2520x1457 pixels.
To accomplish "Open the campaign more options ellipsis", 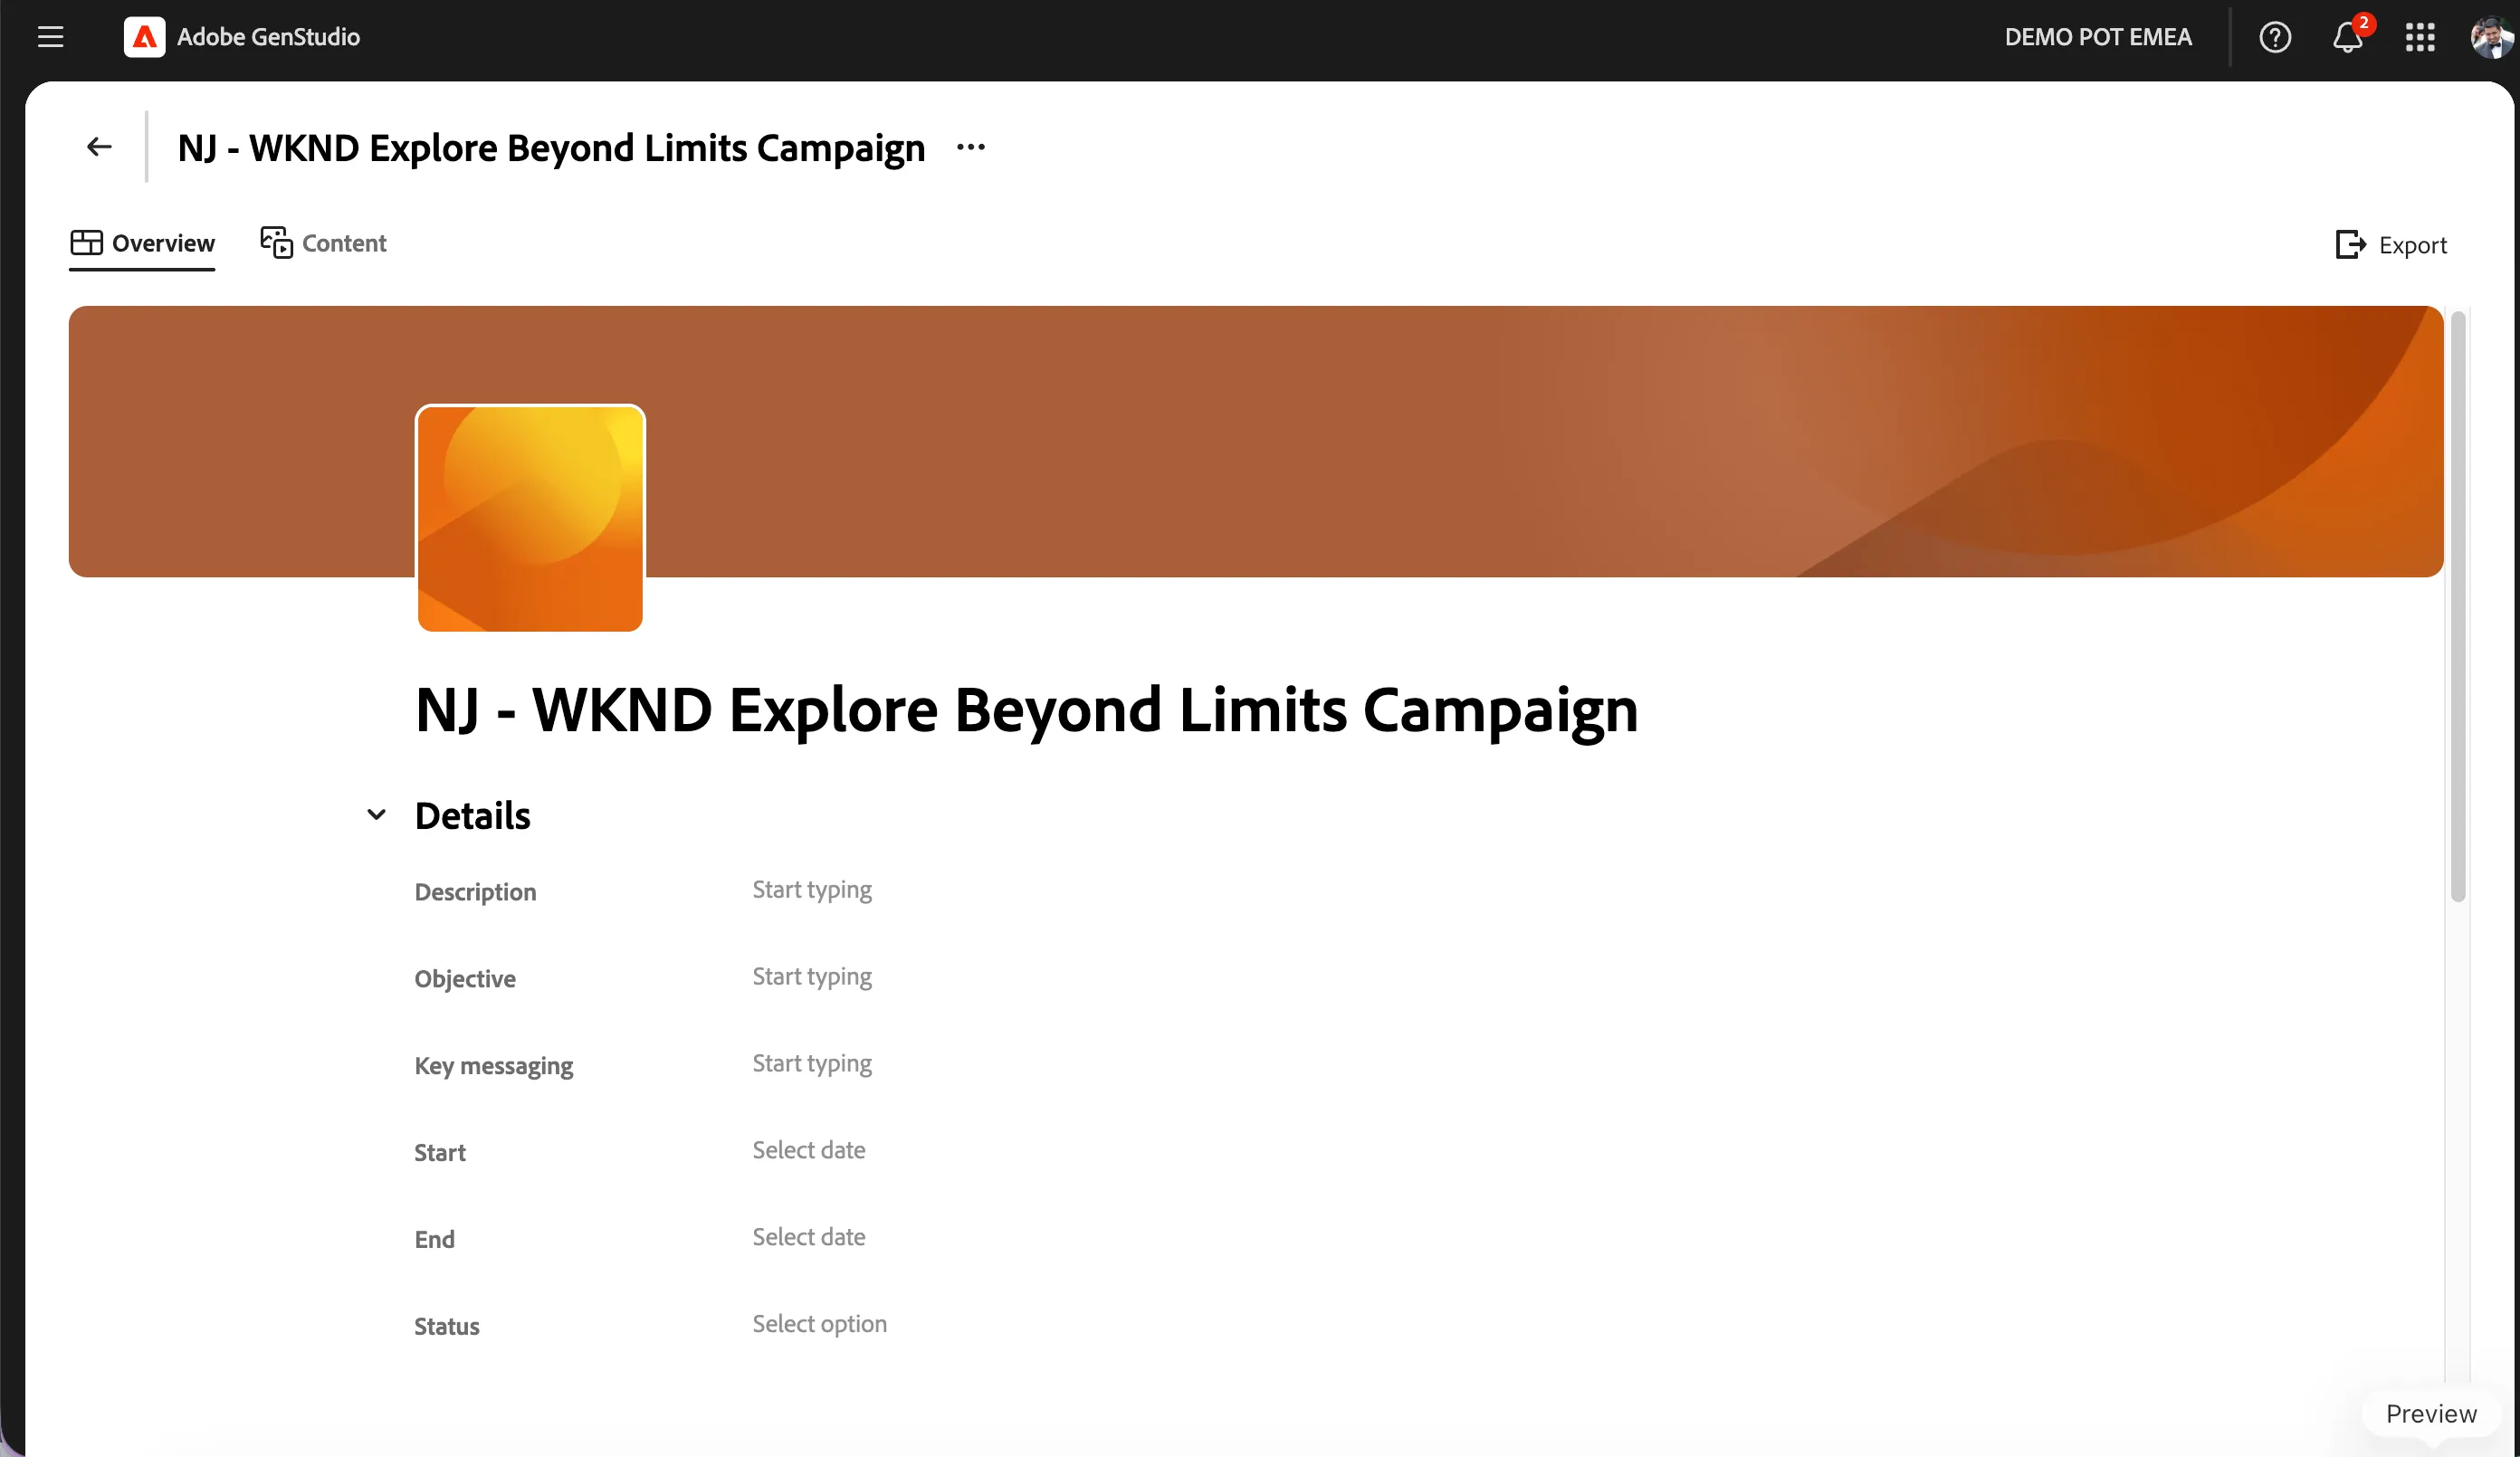I will 970,147.
